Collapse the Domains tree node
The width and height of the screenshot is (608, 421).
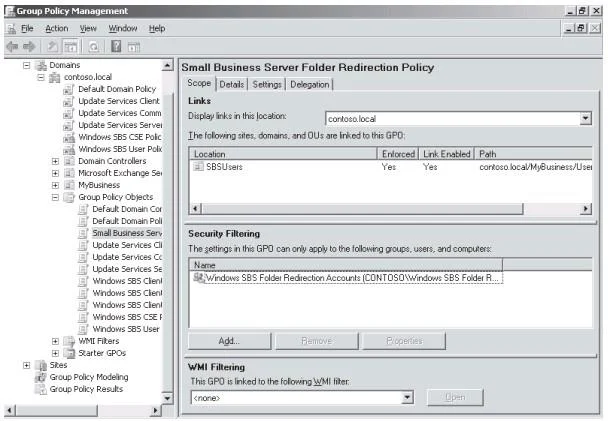pos(26,65)
